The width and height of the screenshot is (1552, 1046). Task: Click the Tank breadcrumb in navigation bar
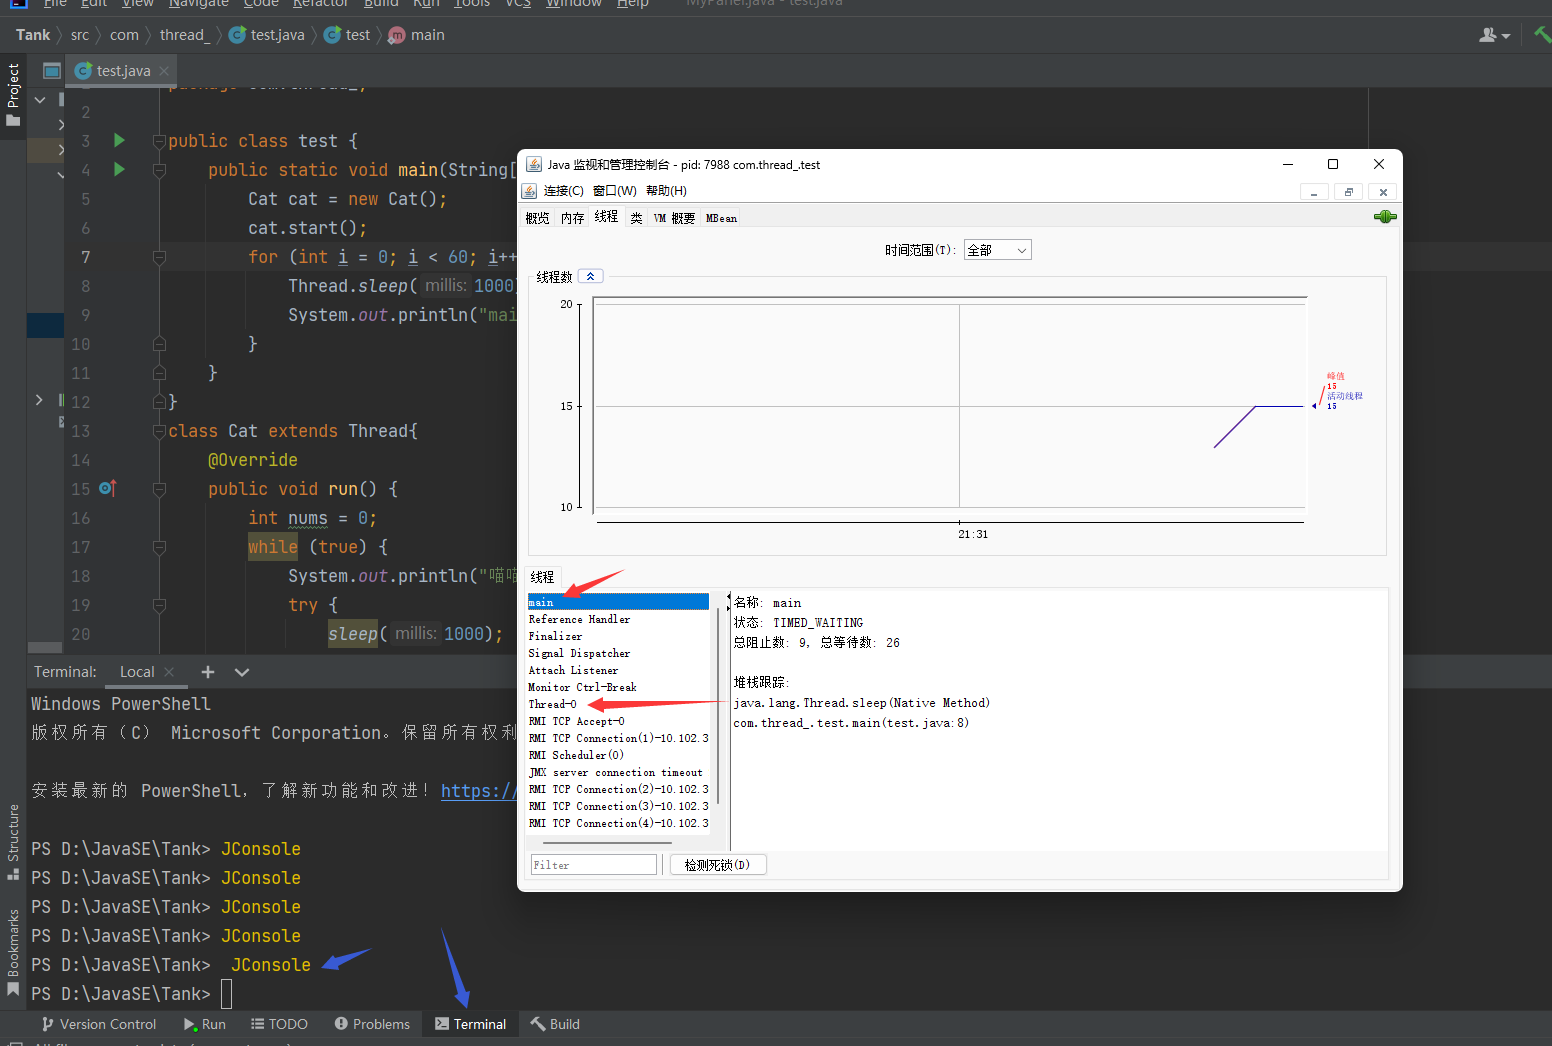[x=33, y=35]
